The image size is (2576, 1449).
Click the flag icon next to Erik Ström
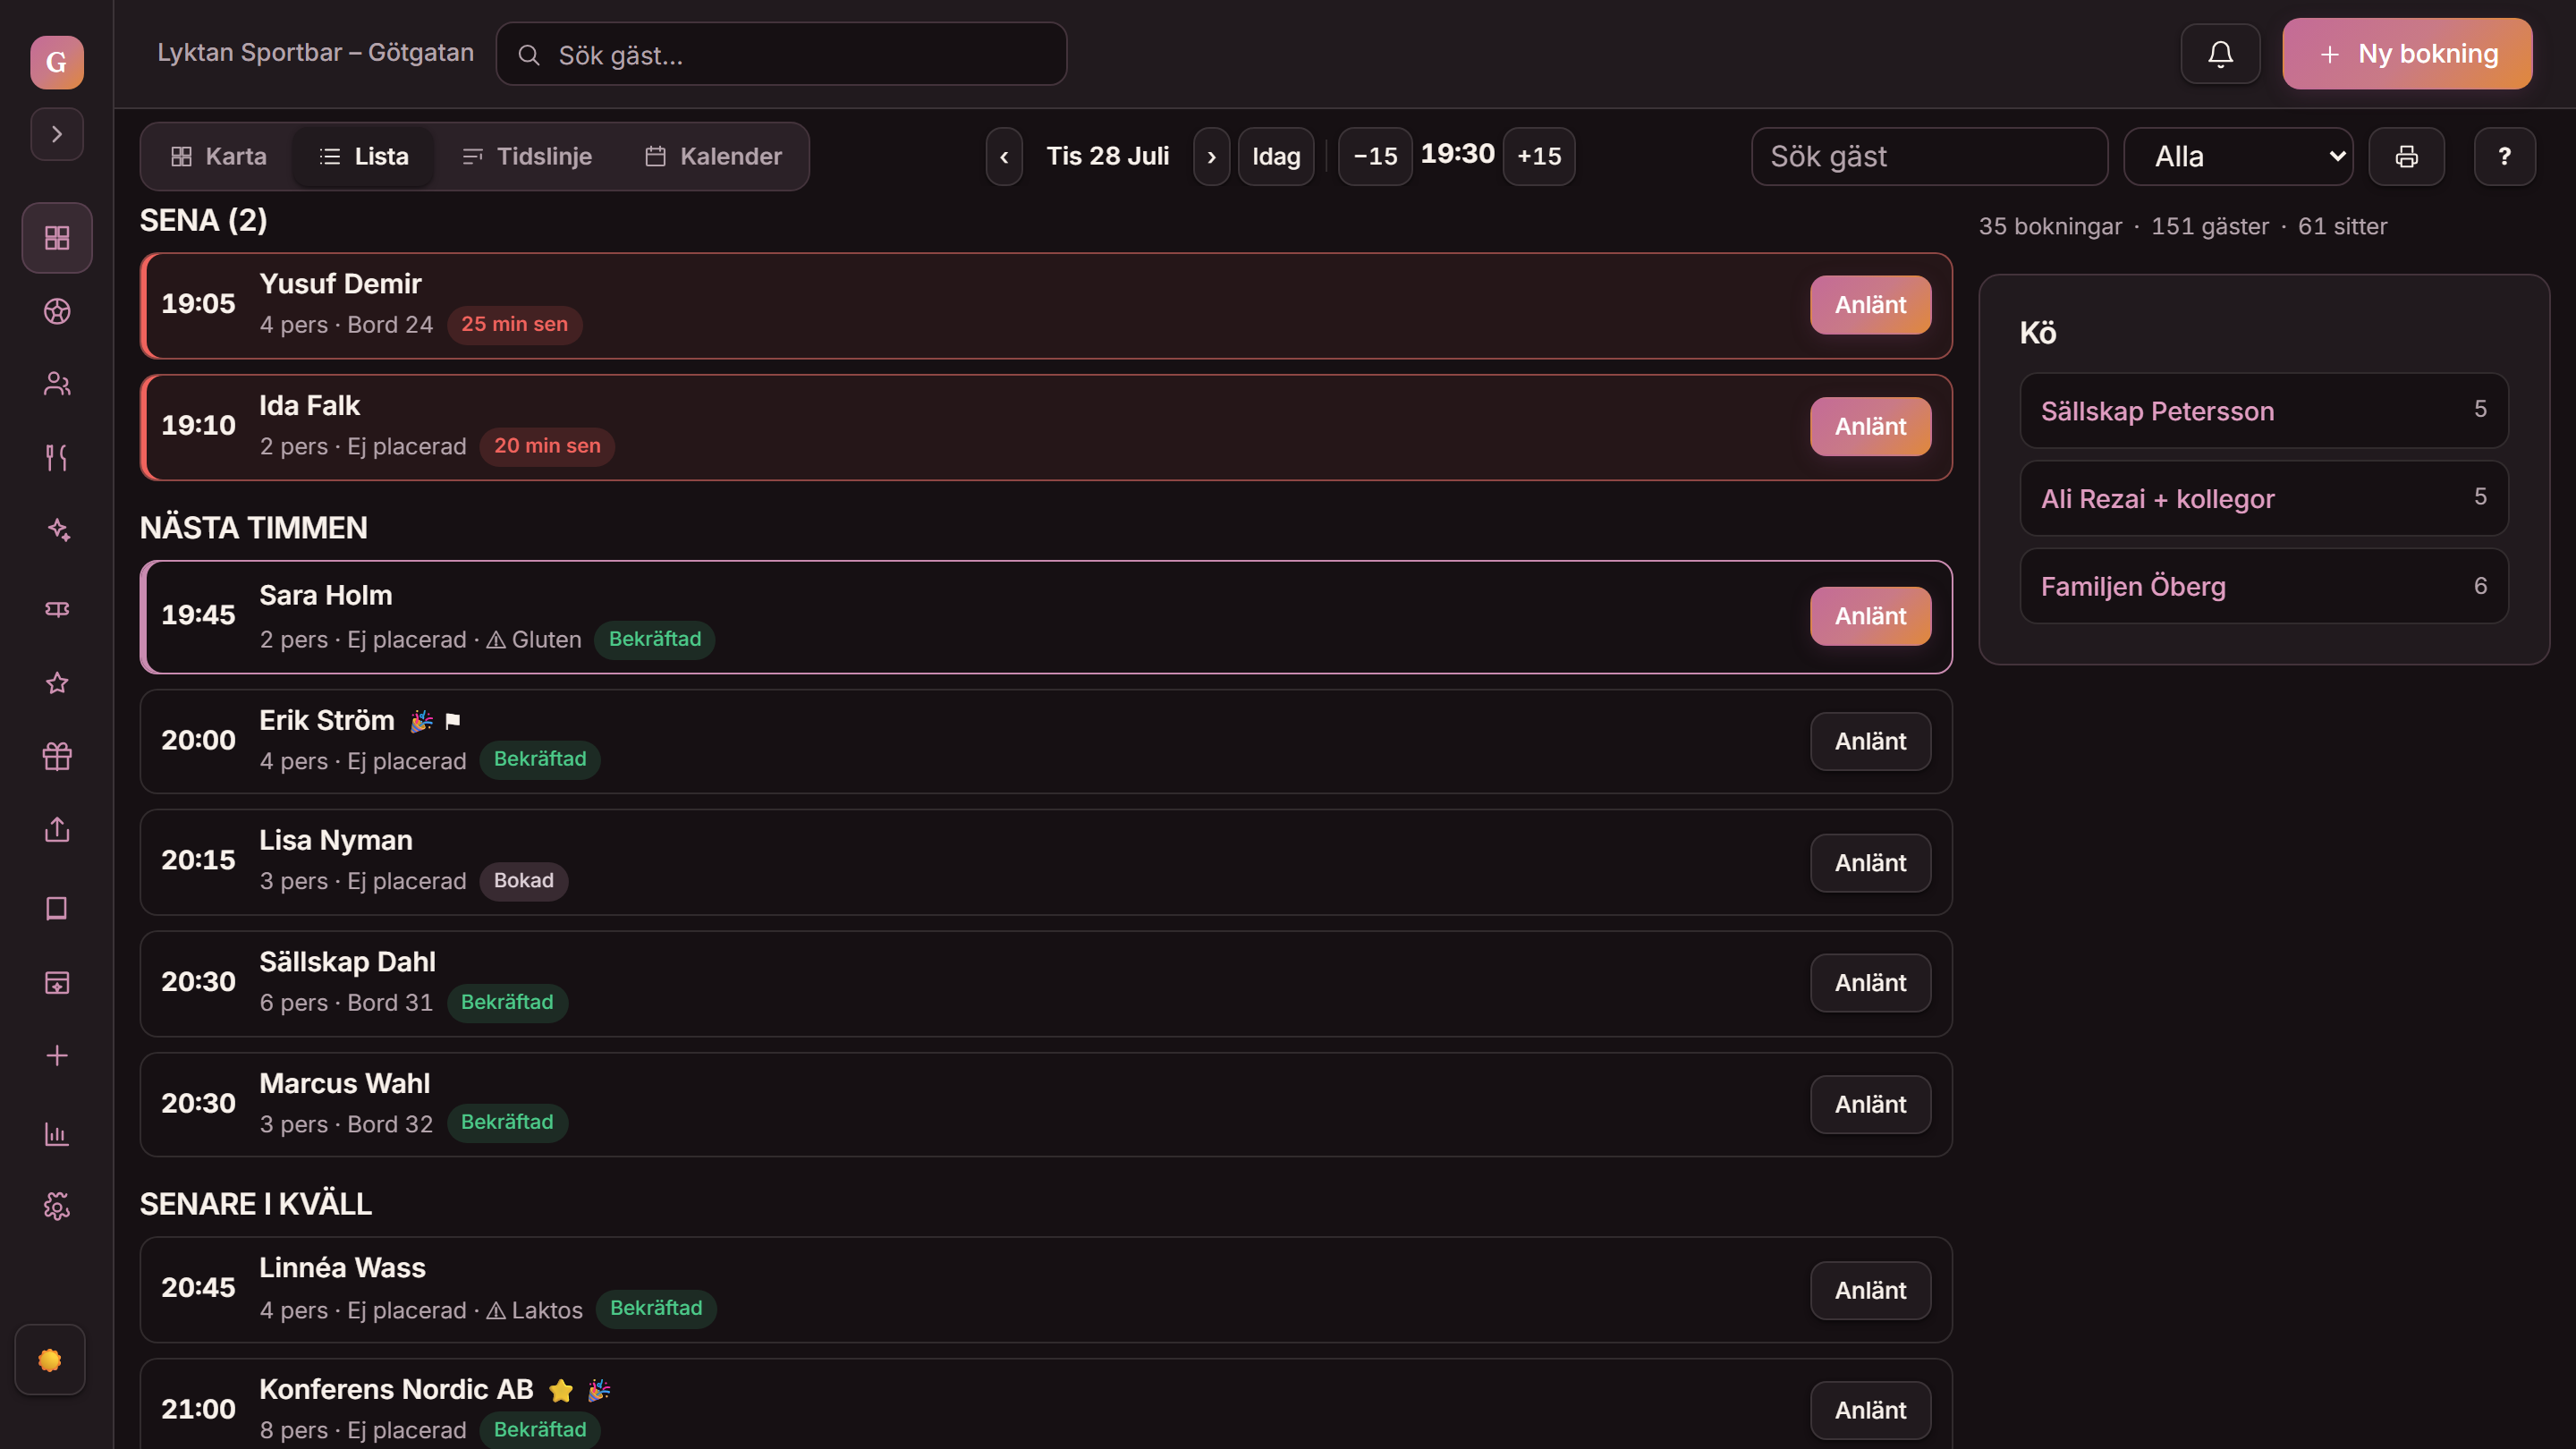(453, 721)
